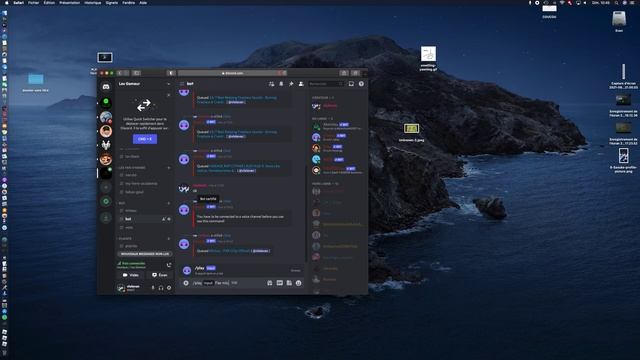Screen dimensions: 640x360
Task: Show Safari sidebar button
Action: point(137,73)
